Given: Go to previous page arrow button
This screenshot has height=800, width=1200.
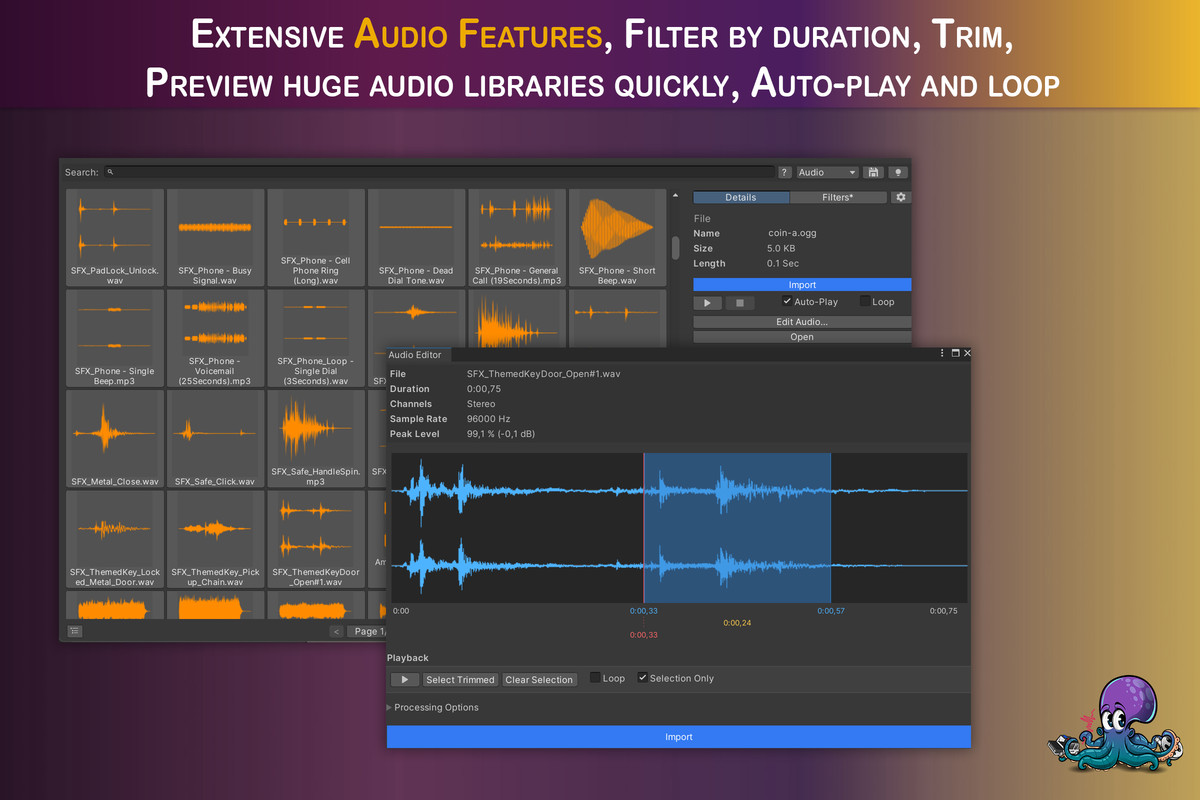Looking at the screenshot, I should tap(336, 631).
